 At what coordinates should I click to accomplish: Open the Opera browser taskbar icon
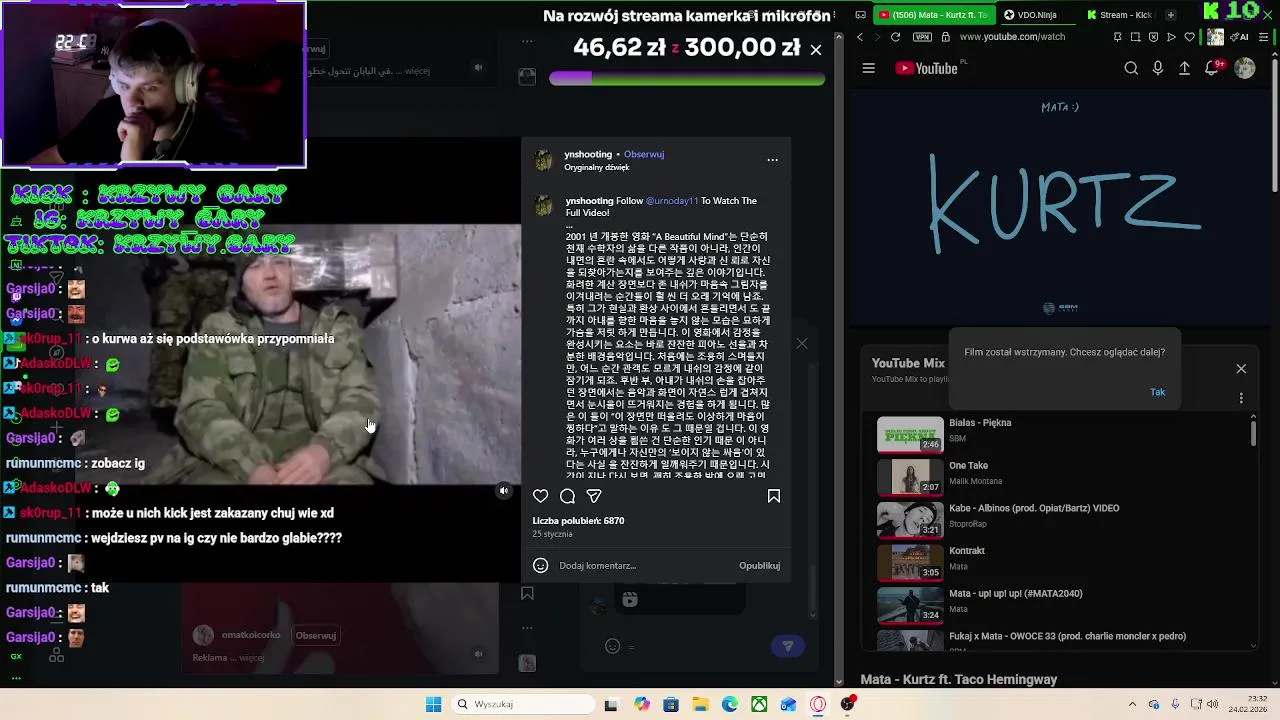coord(818,705)
